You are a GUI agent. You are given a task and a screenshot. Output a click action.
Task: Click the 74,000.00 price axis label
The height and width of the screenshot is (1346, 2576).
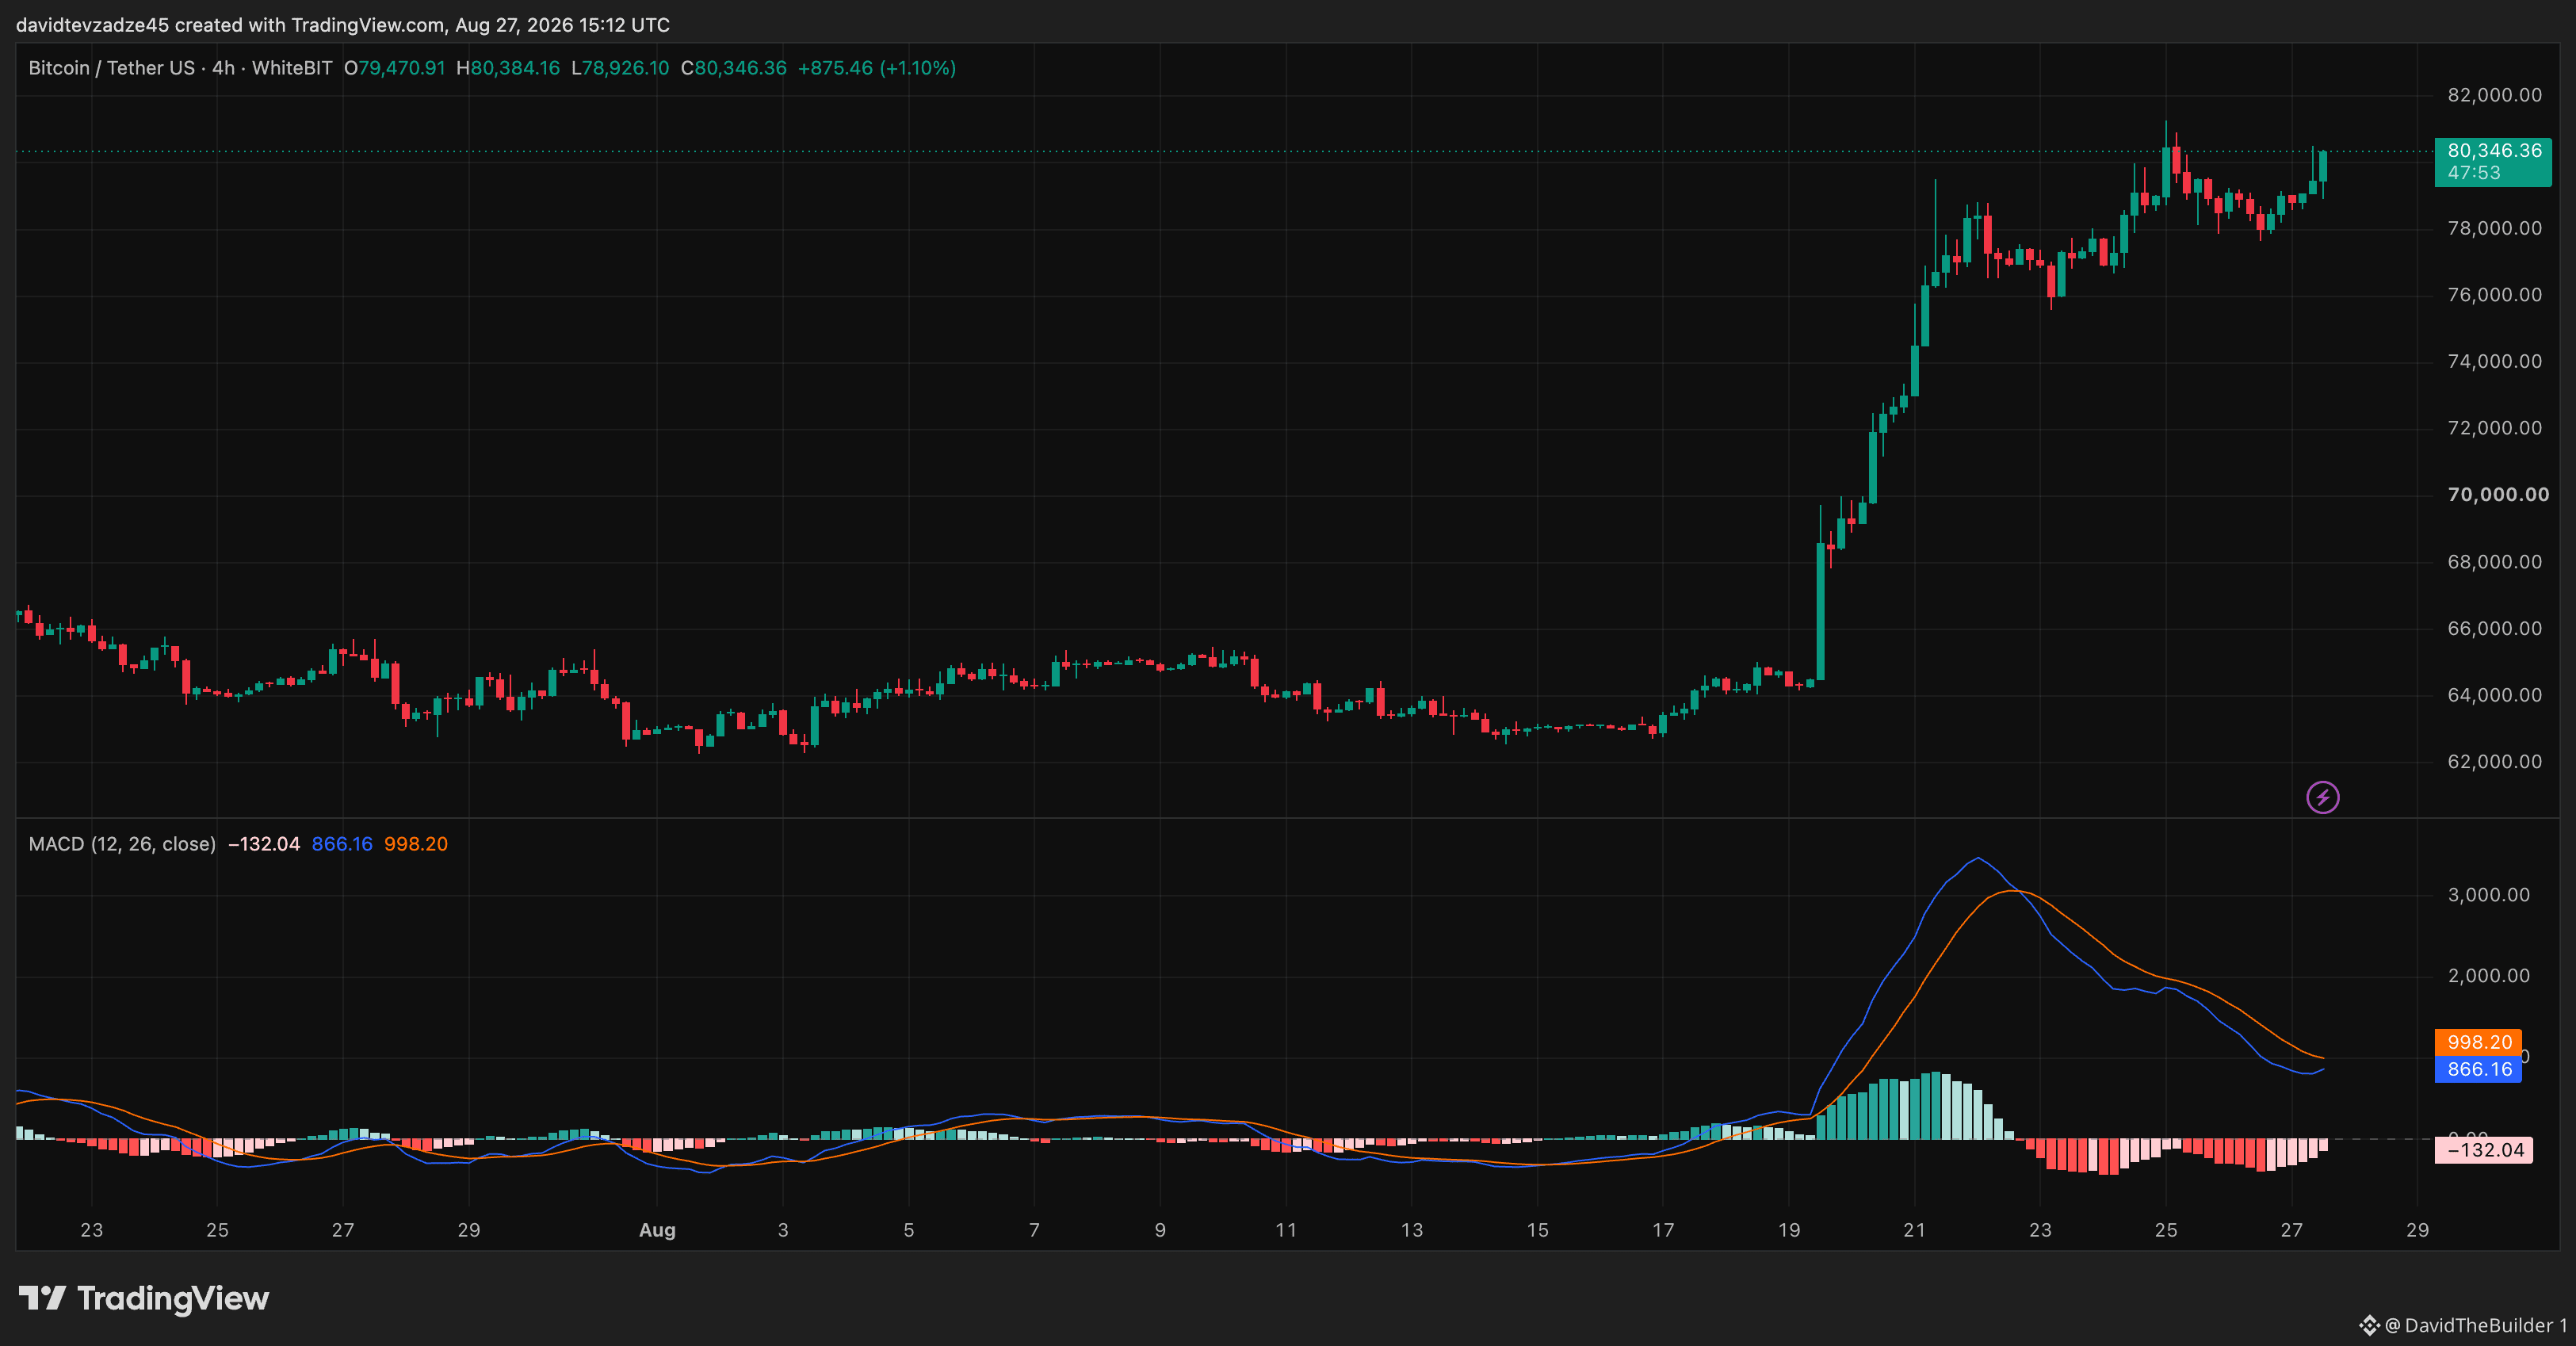[2494, 361]
